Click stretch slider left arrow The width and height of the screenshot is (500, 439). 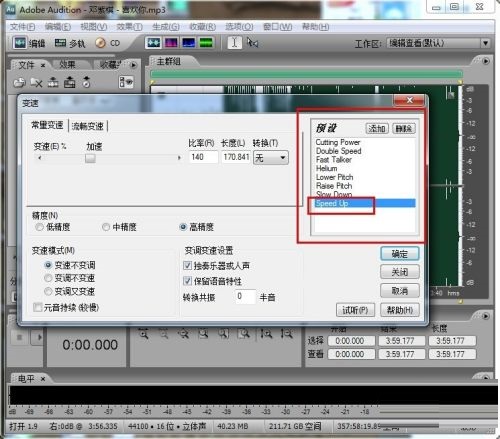[40, 158]
